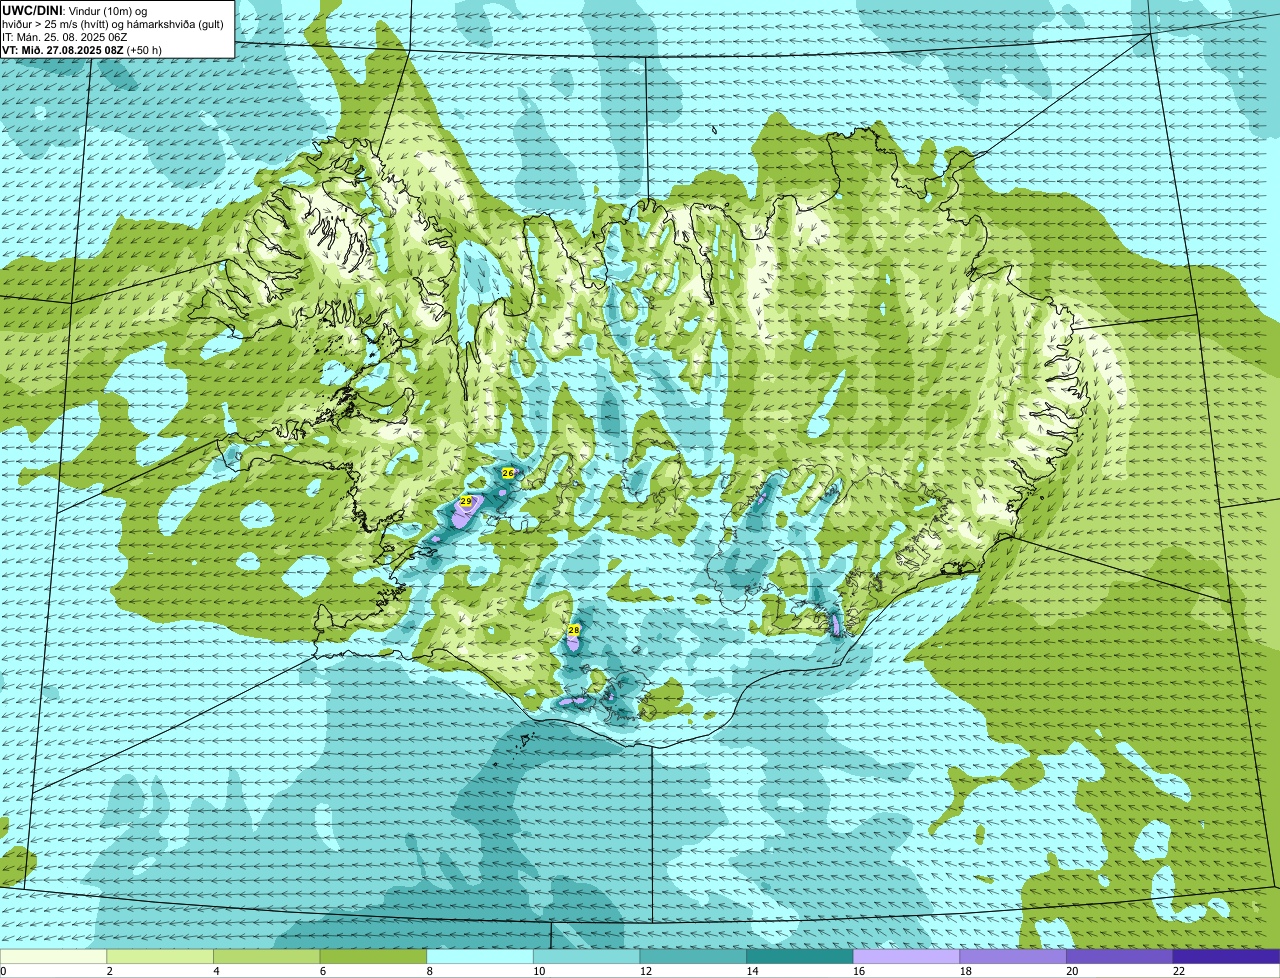Click the scale label '8'
Image resolution: width=1280 pixels, height=978 pixels.
point(429,971)
